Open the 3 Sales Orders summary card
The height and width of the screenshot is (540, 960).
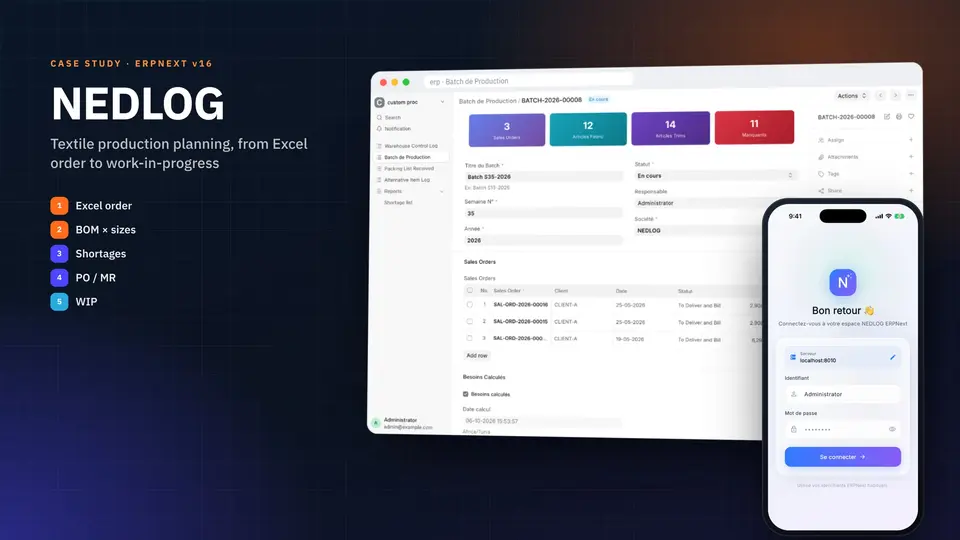(x=506, y=130)
